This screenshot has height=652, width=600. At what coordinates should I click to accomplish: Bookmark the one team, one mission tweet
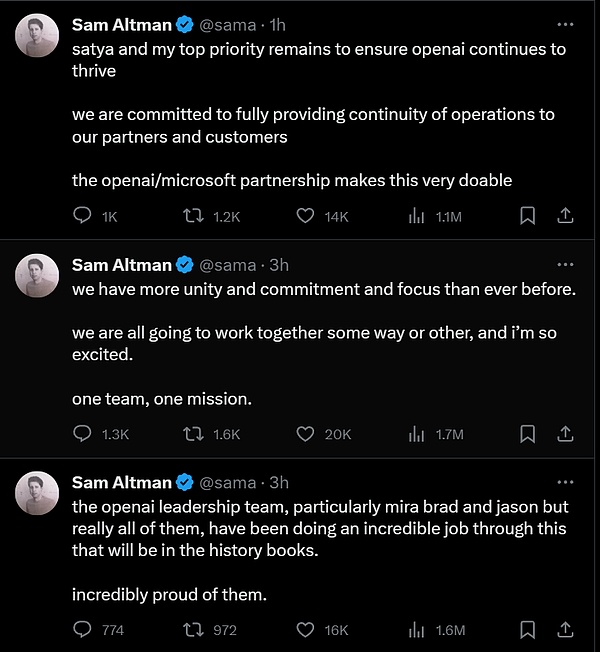point(528,434)
